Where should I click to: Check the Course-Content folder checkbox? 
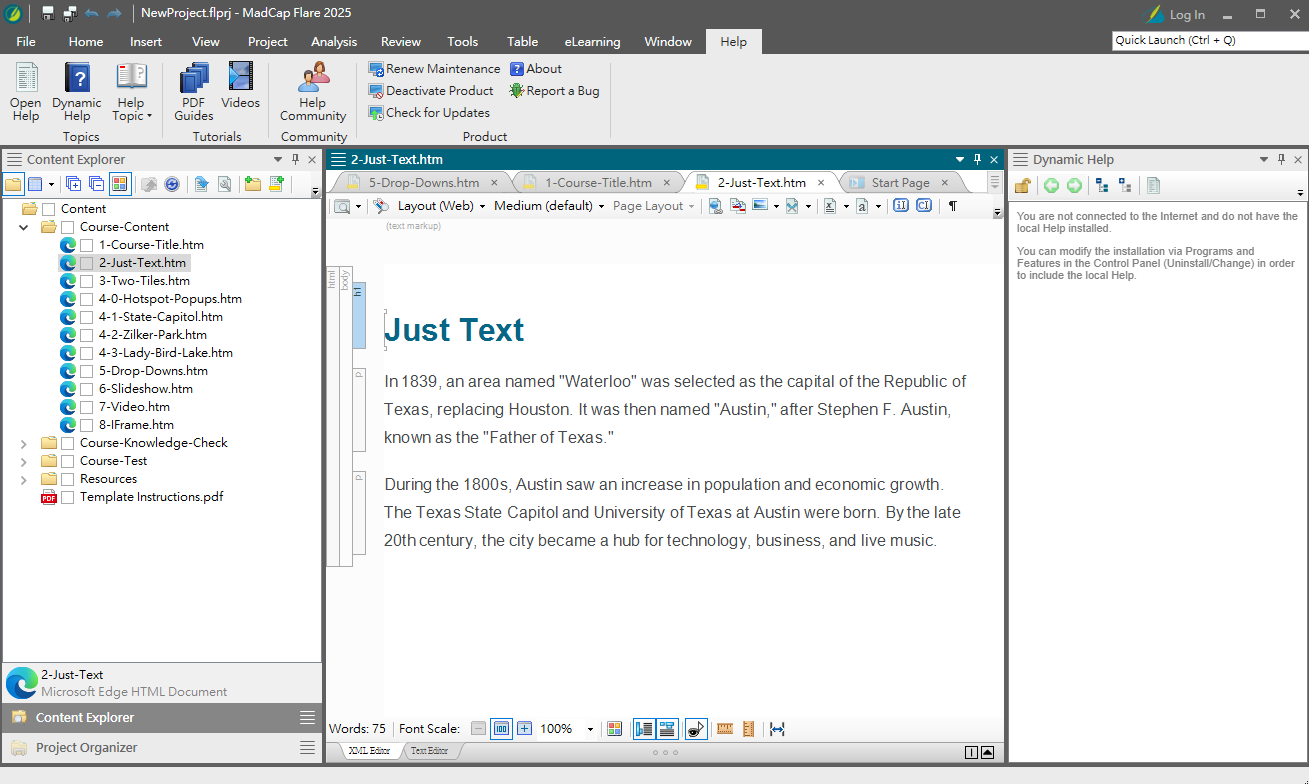(x=68, y=227)
